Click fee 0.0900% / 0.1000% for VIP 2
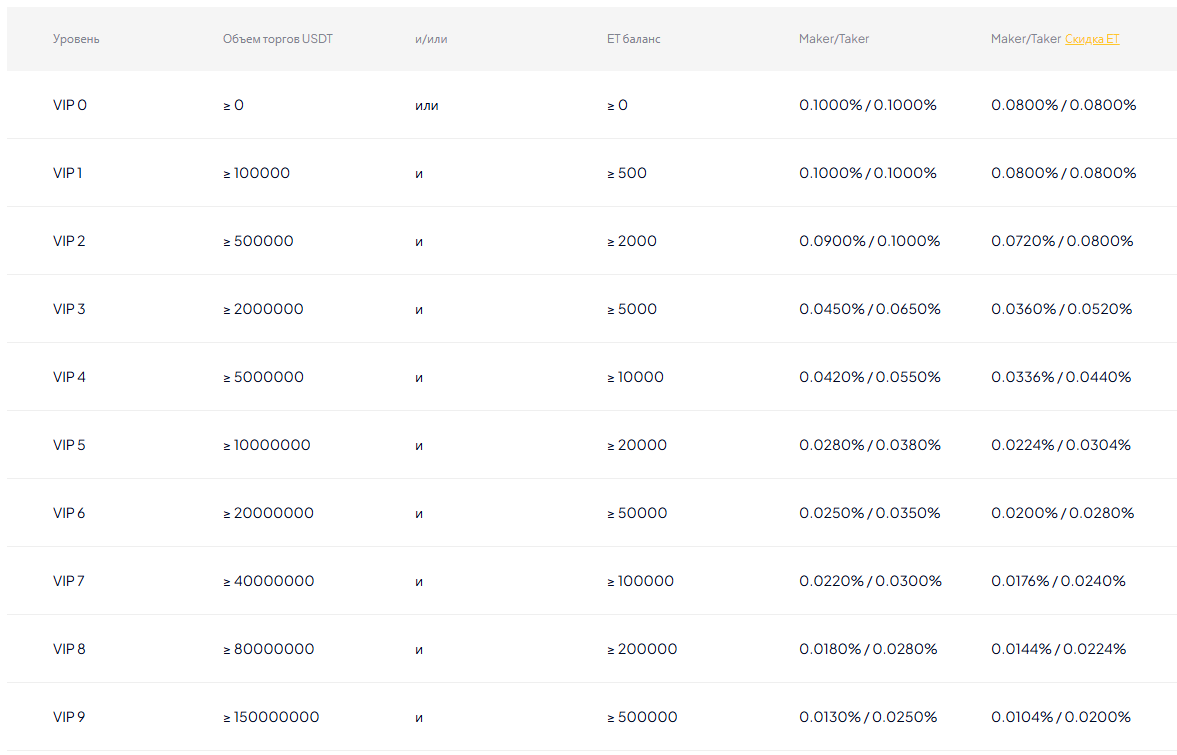The height and width of the screenshot is (755, 1177). [869, 241]
